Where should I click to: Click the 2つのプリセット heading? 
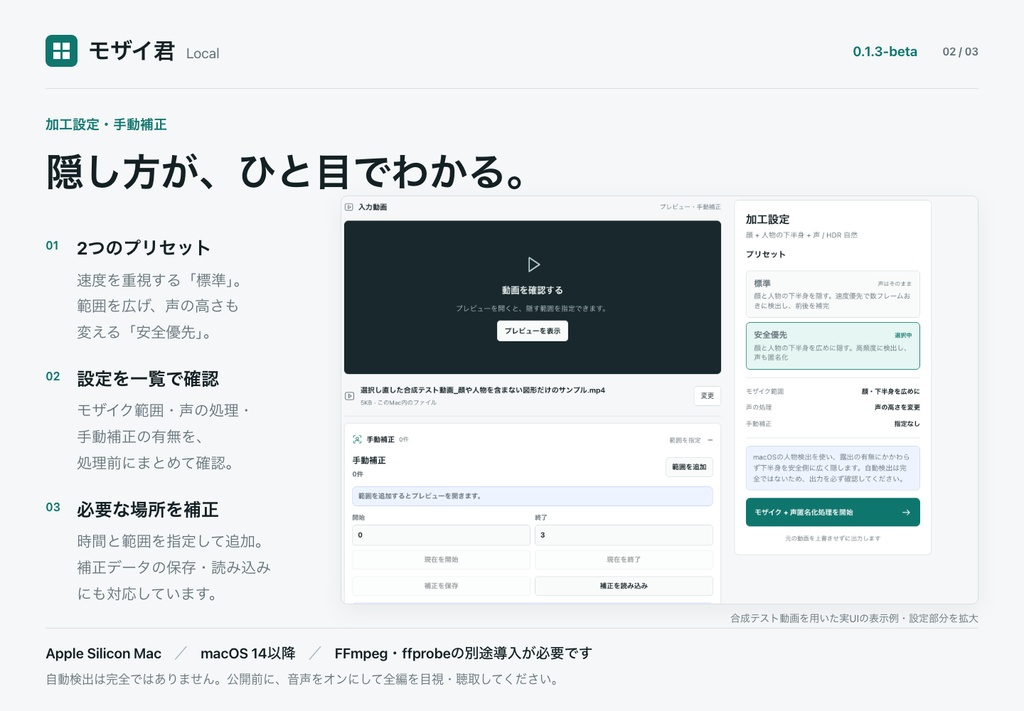(144, 248)
